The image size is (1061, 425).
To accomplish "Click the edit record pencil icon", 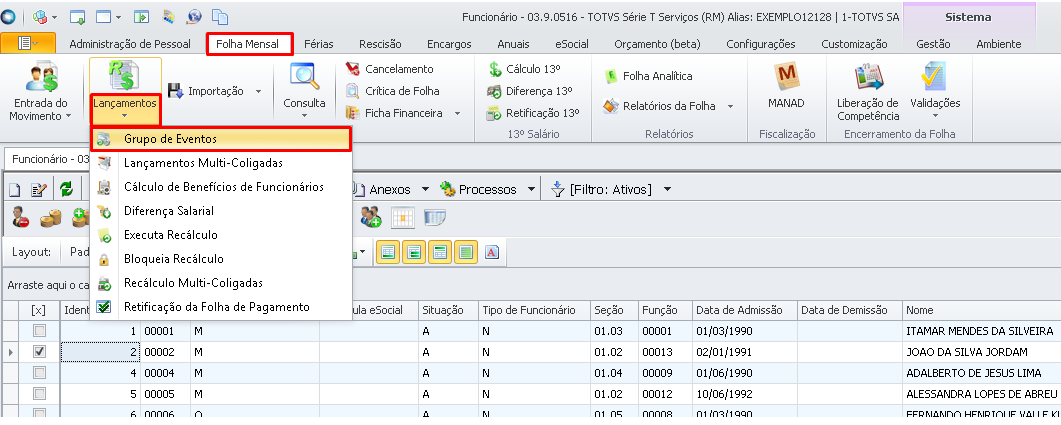I will click(39, 189).
